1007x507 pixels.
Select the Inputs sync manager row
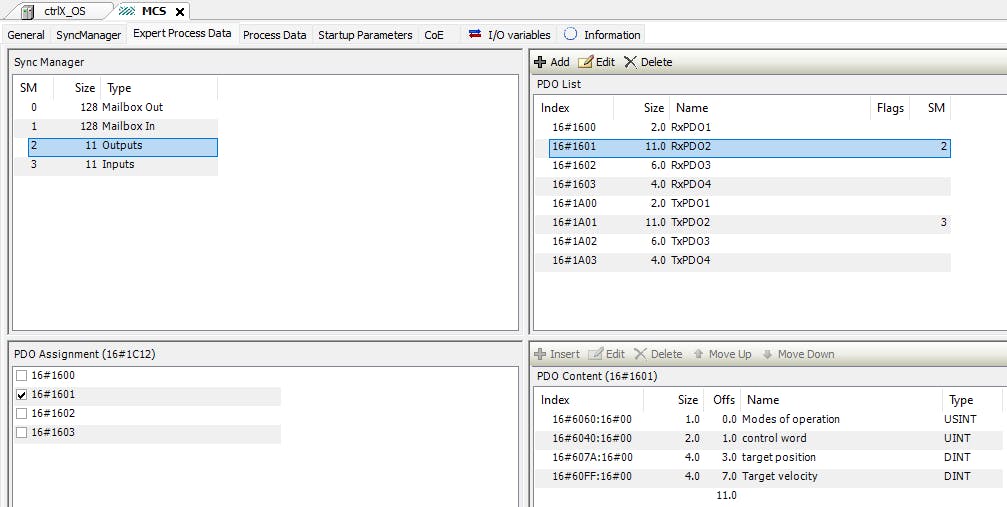coord(116,165)
